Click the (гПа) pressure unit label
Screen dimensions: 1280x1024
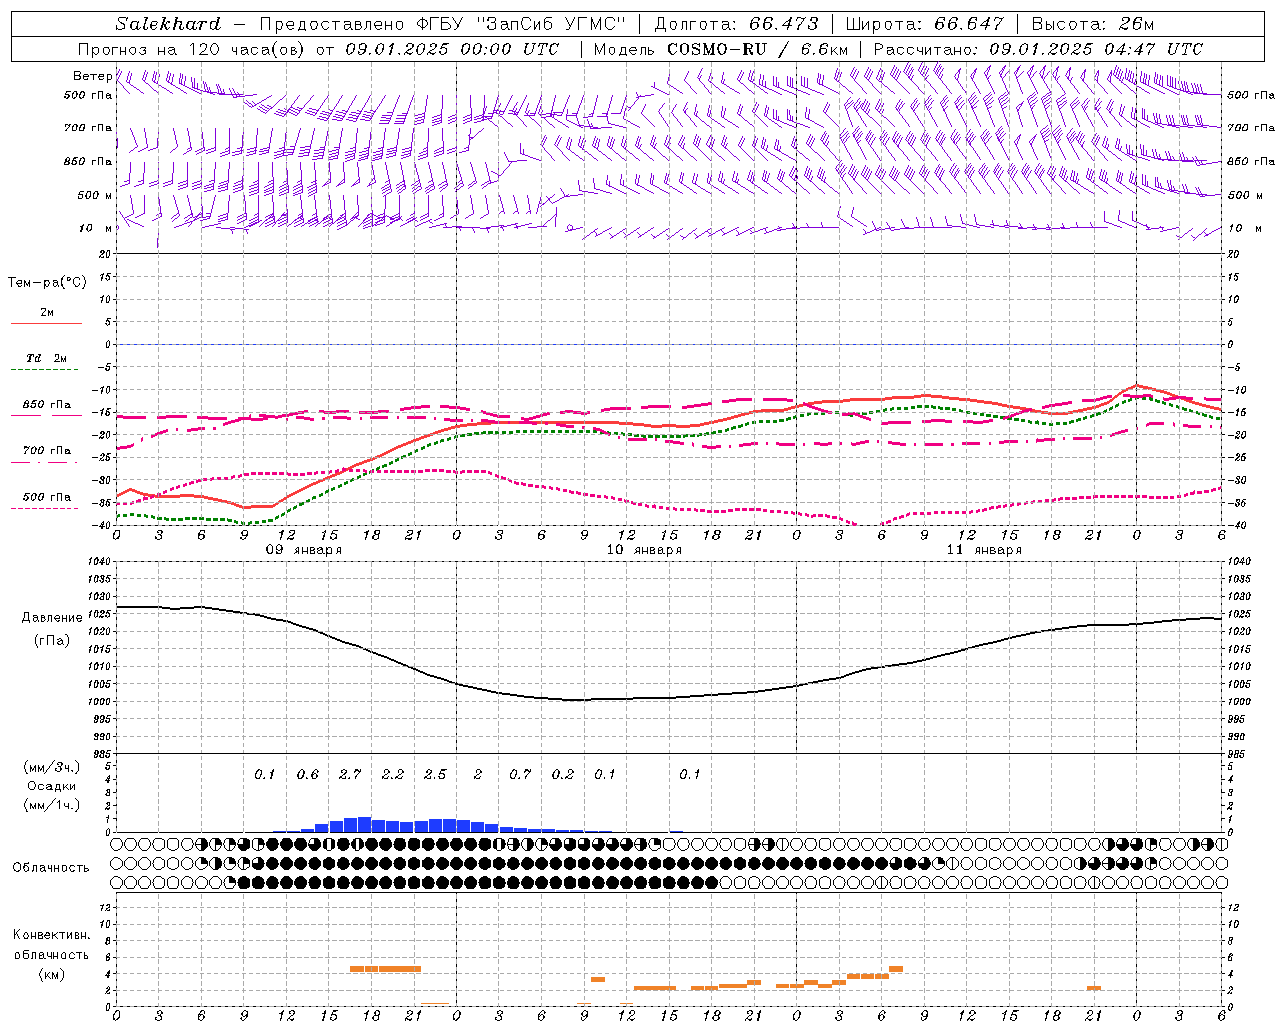pyautogui.click(x=52, y=640)
